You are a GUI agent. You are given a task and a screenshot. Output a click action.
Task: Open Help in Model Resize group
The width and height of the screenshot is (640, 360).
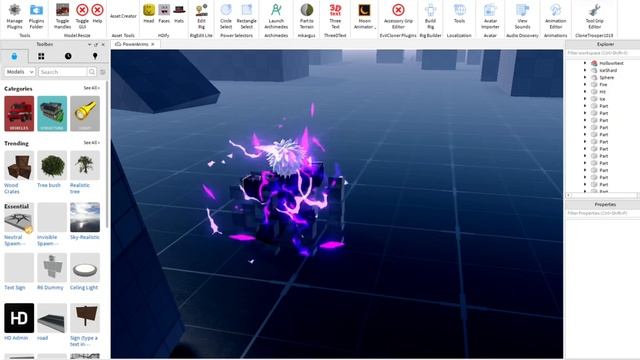[x=97, y=13]
